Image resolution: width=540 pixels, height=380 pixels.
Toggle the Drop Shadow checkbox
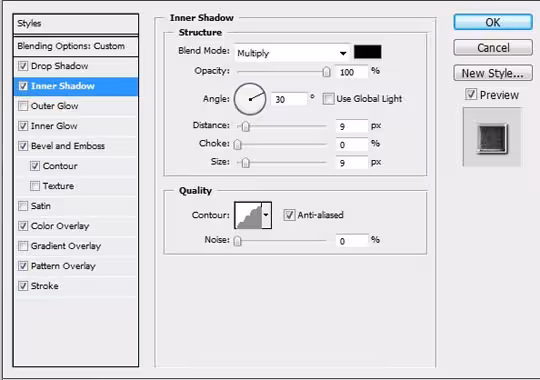point(23,66)
